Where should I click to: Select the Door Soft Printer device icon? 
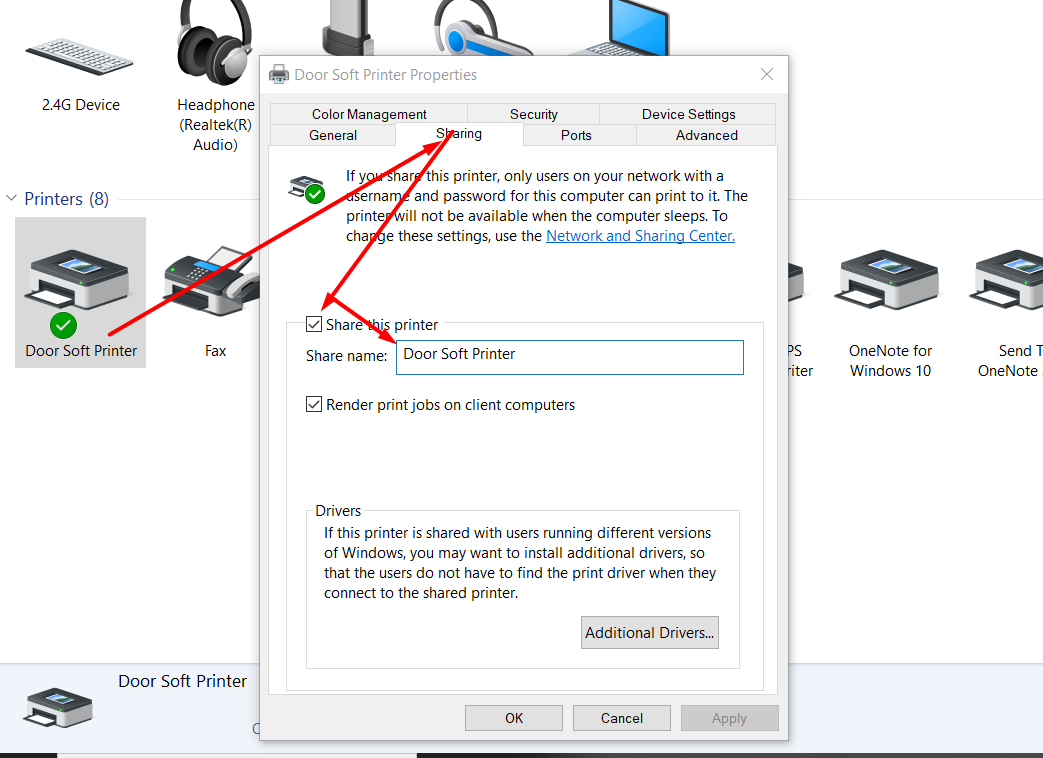pyautogui.click(x=80, y=282)
